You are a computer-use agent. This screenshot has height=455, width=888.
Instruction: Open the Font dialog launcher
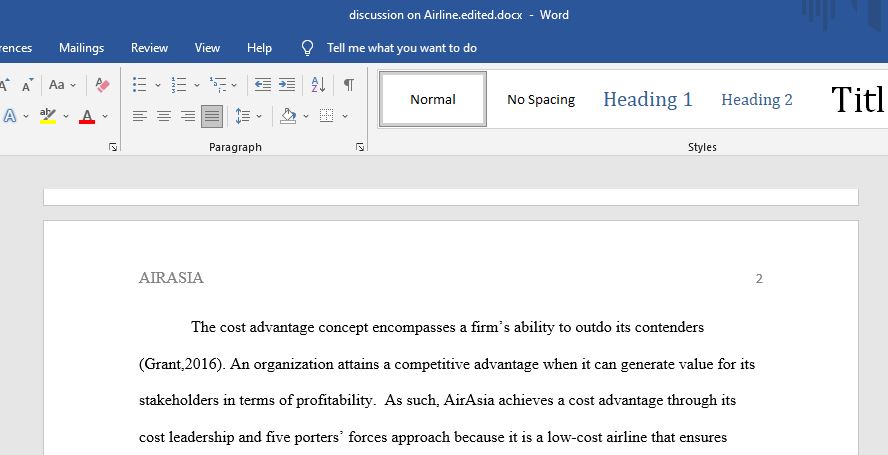tap(113, 147)
